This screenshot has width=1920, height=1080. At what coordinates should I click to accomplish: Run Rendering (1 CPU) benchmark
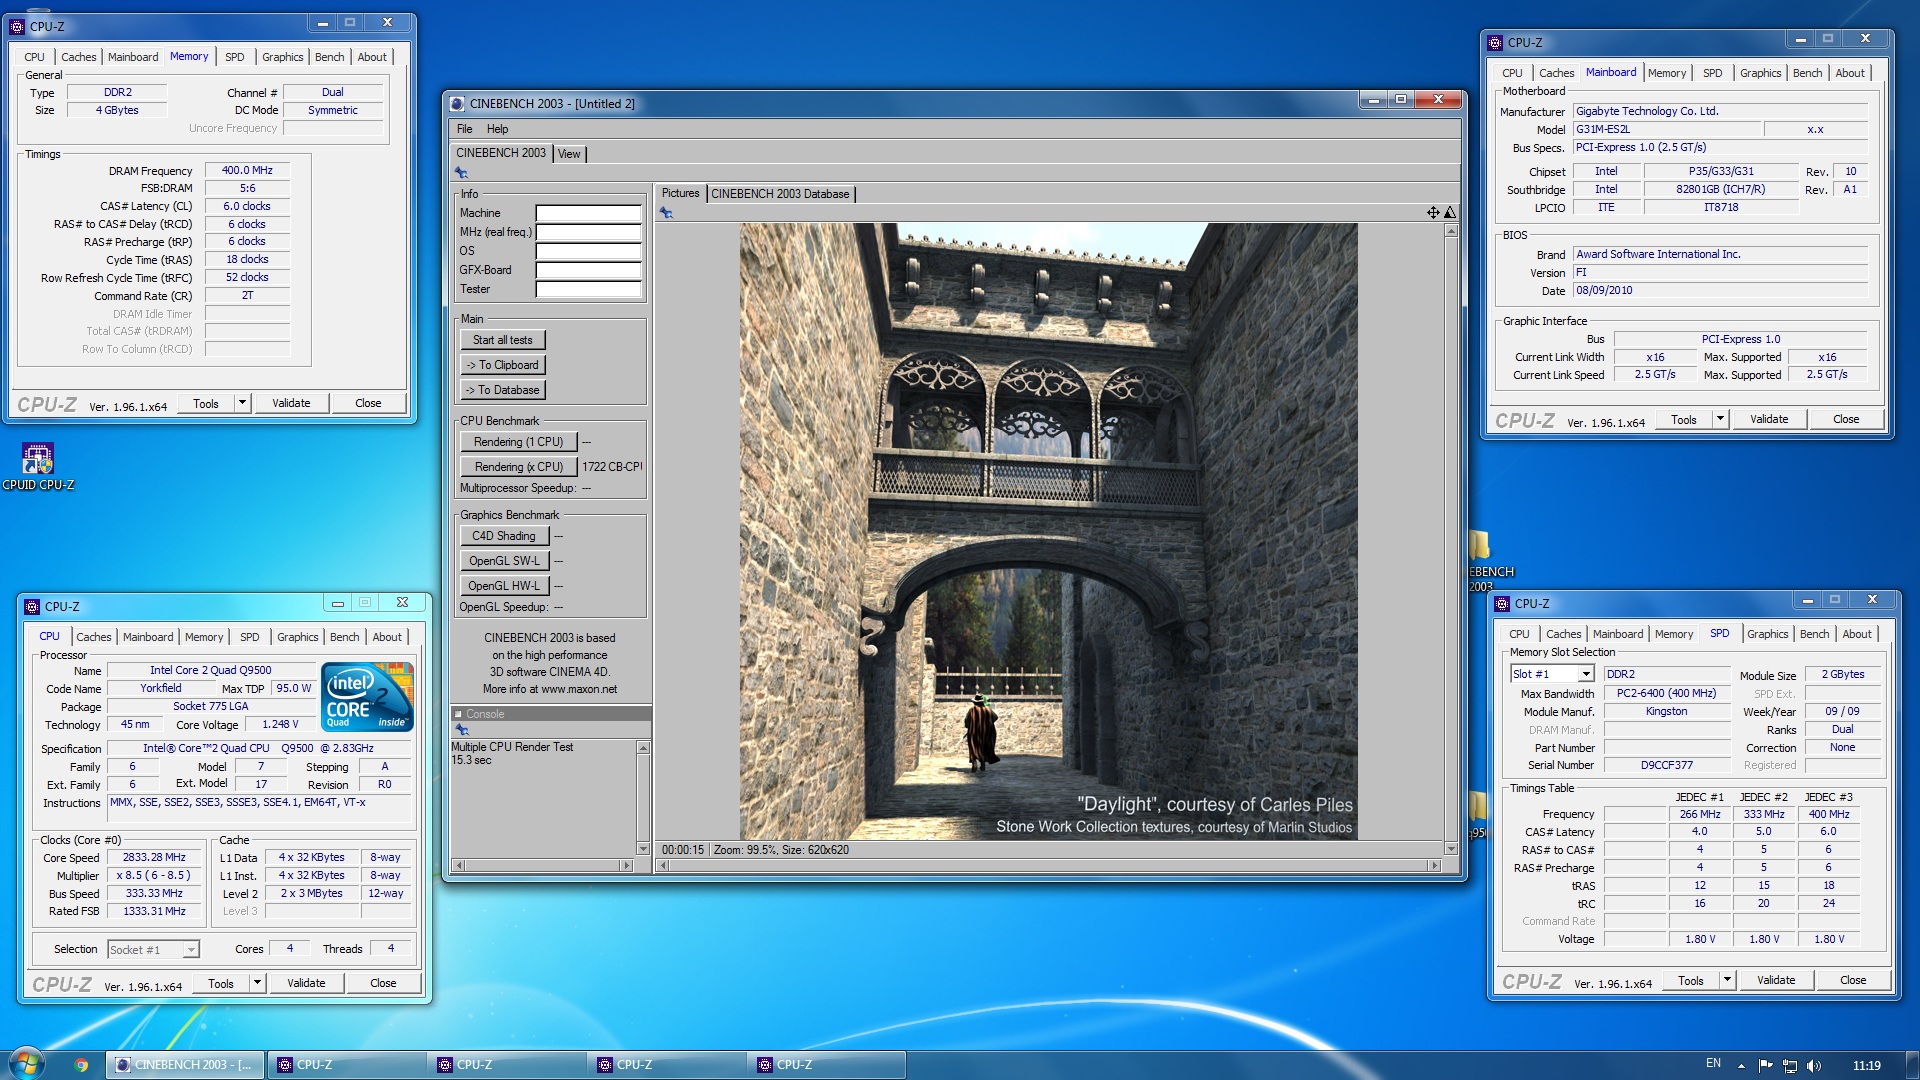click(x=518, y=442)
